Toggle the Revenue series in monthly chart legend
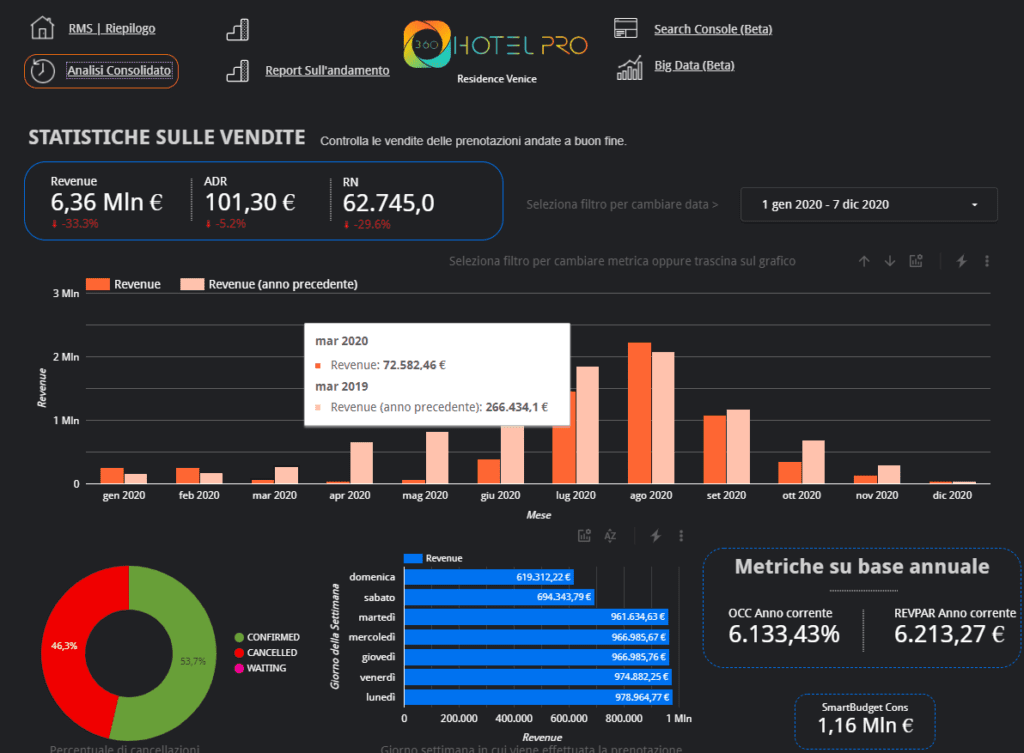The width and height of the screenshot is (1024, 753). [124, 284]
